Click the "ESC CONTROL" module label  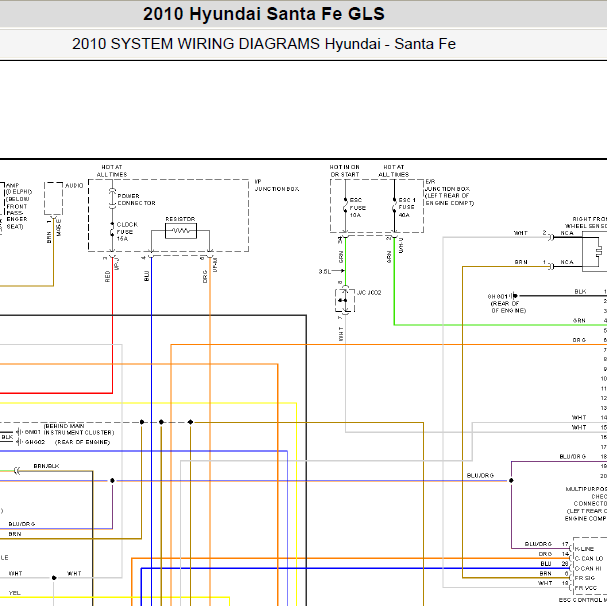click(x=583, y=600)
